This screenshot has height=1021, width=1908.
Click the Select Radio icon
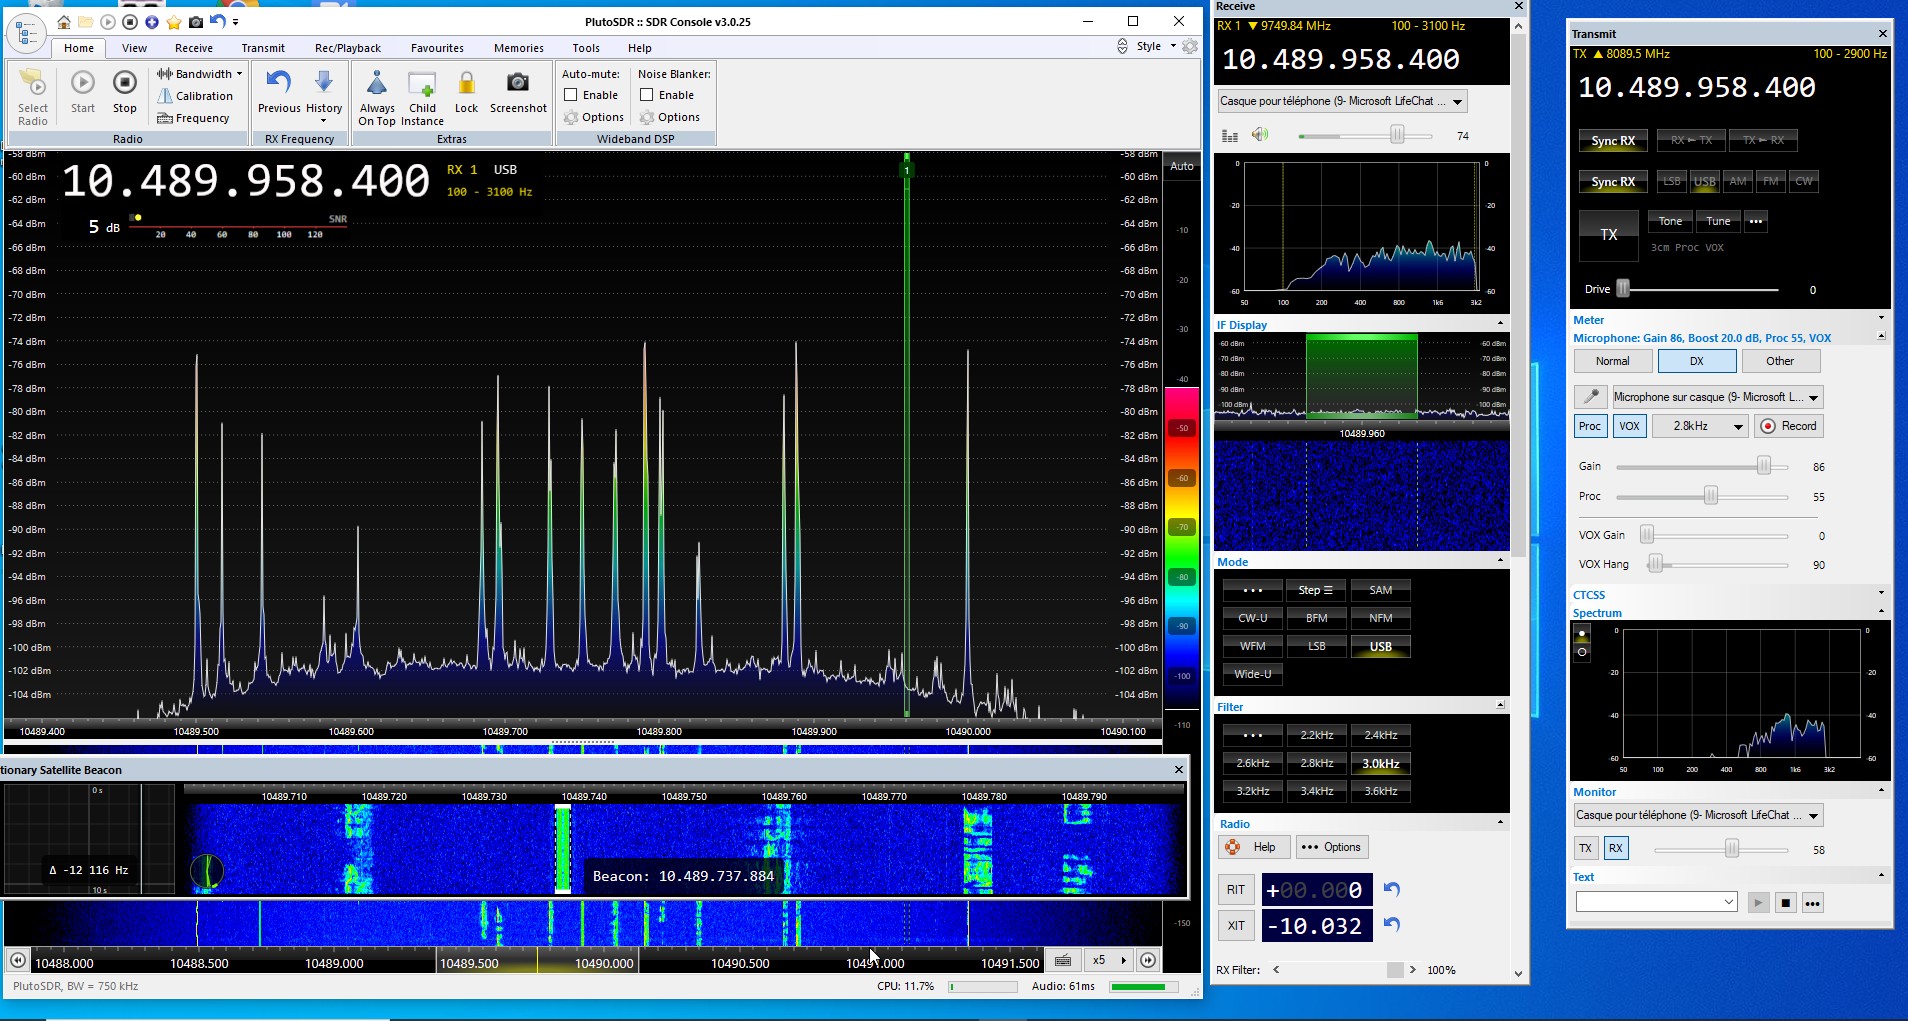point(33,84)
